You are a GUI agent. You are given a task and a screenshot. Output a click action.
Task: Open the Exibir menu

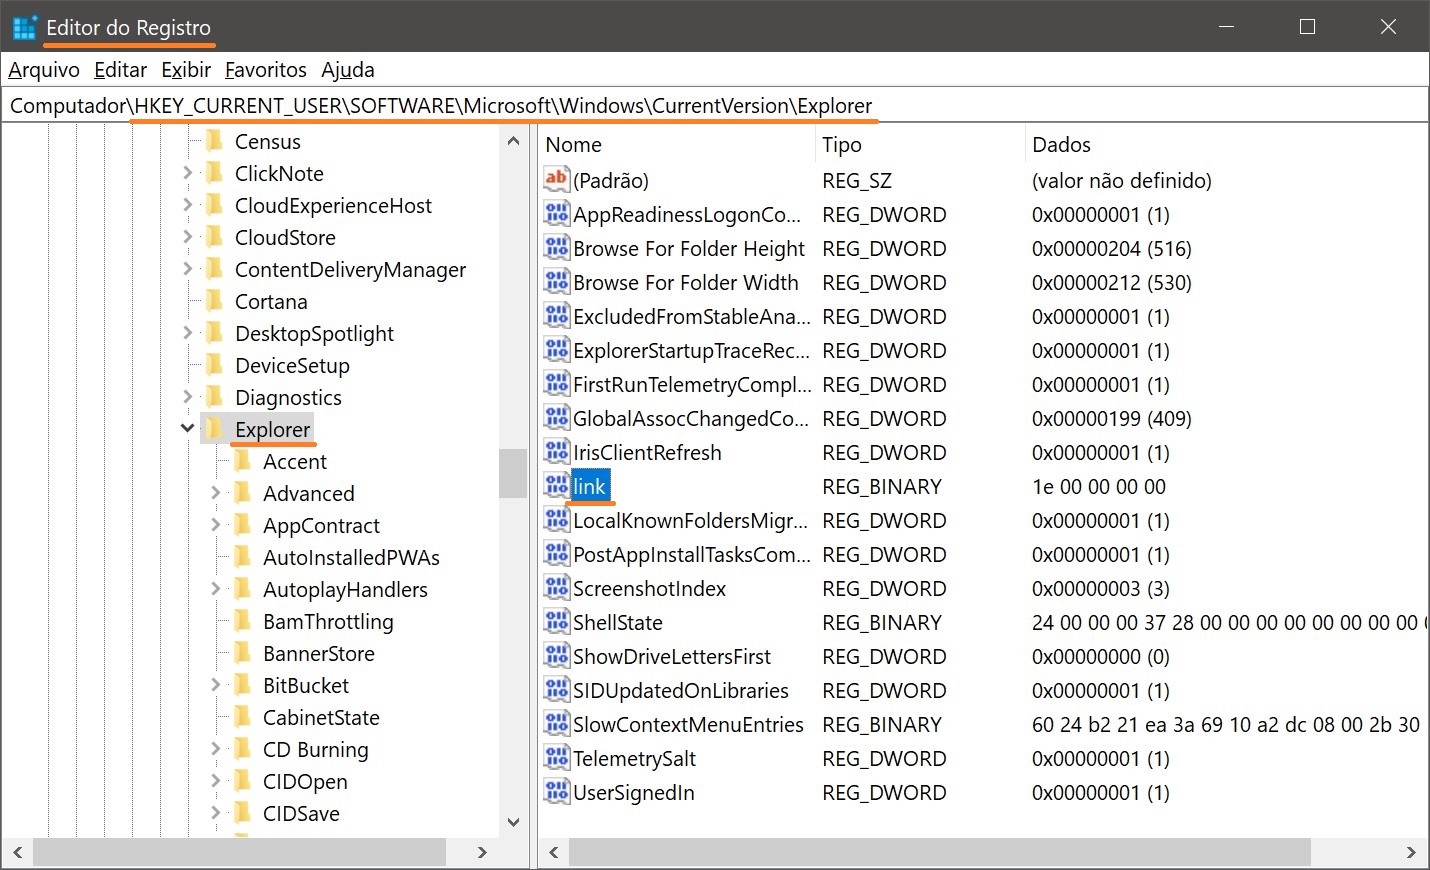(x=186, y=70)
